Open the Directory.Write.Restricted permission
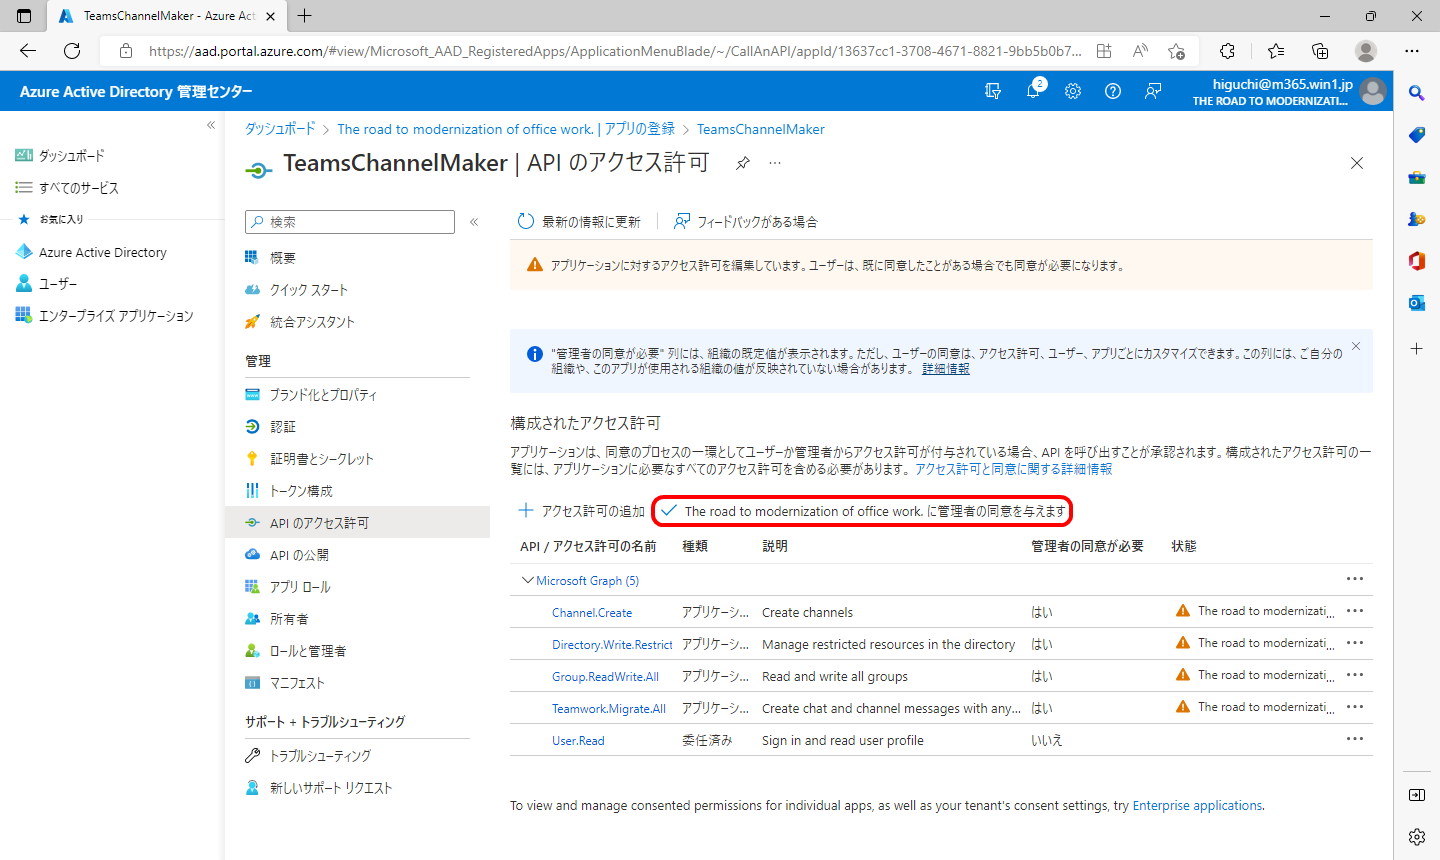The width and height of the screenshot is (1440, 860). click(612, 645)
